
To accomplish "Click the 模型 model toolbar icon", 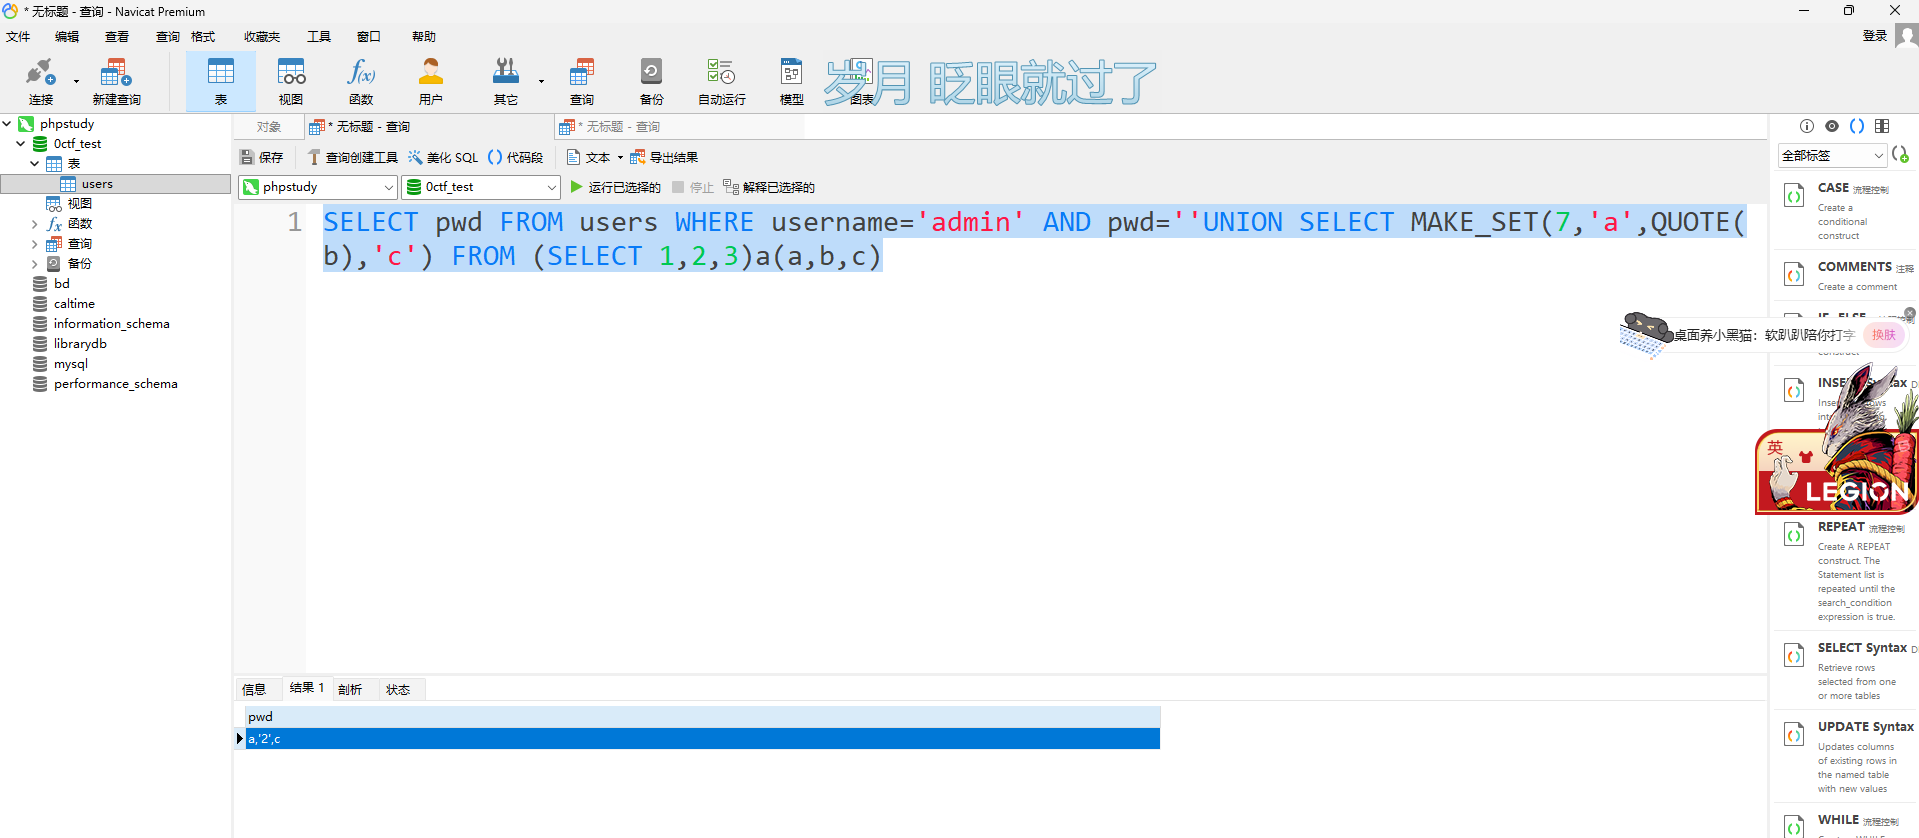I will click(x=791, y=81).
